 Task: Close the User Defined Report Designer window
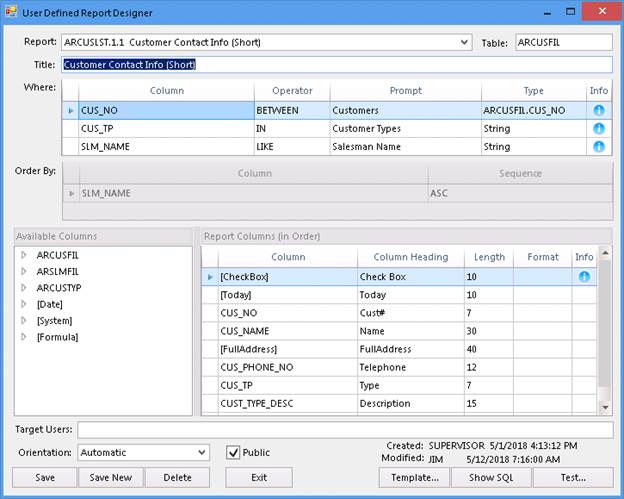602,11
